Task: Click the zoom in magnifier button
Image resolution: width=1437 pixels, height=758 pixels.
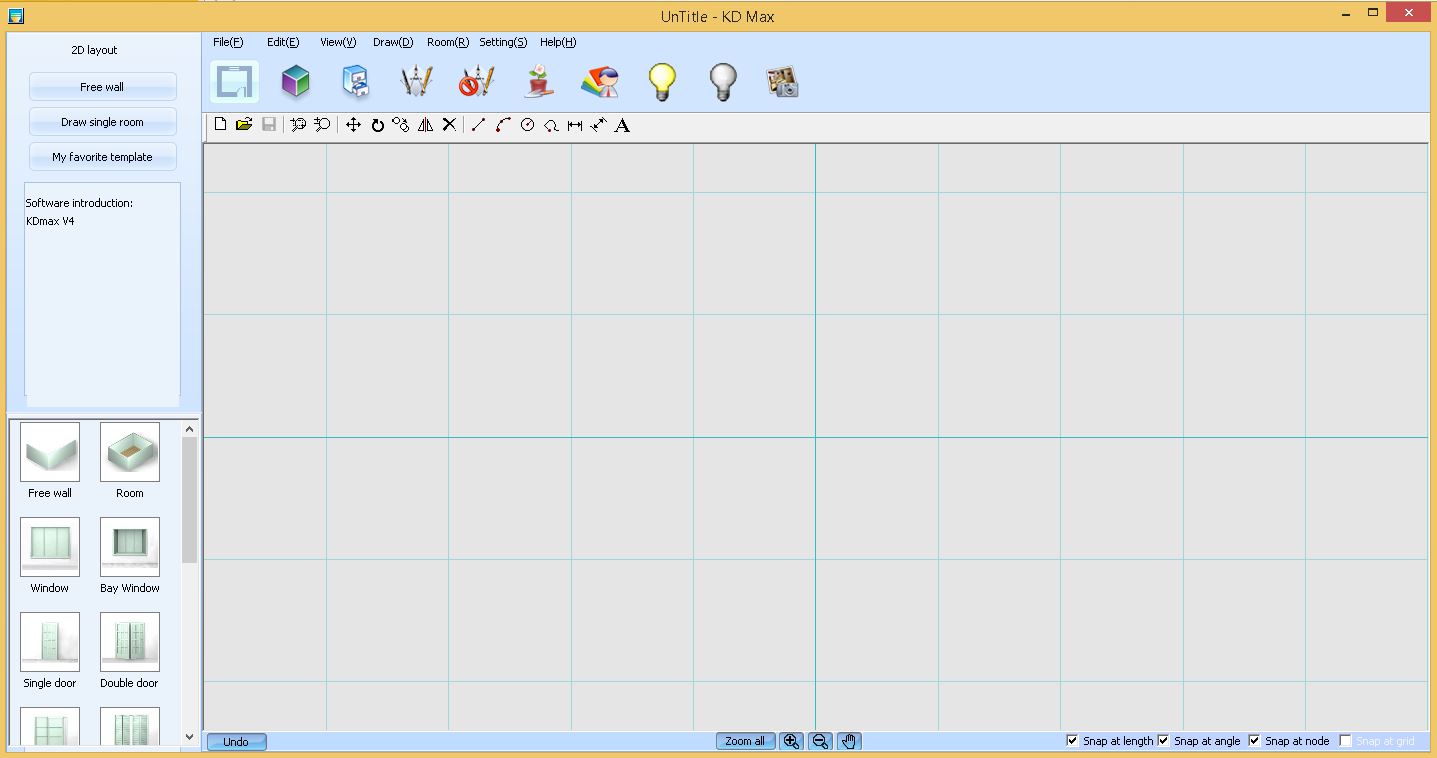Action: 791,741
